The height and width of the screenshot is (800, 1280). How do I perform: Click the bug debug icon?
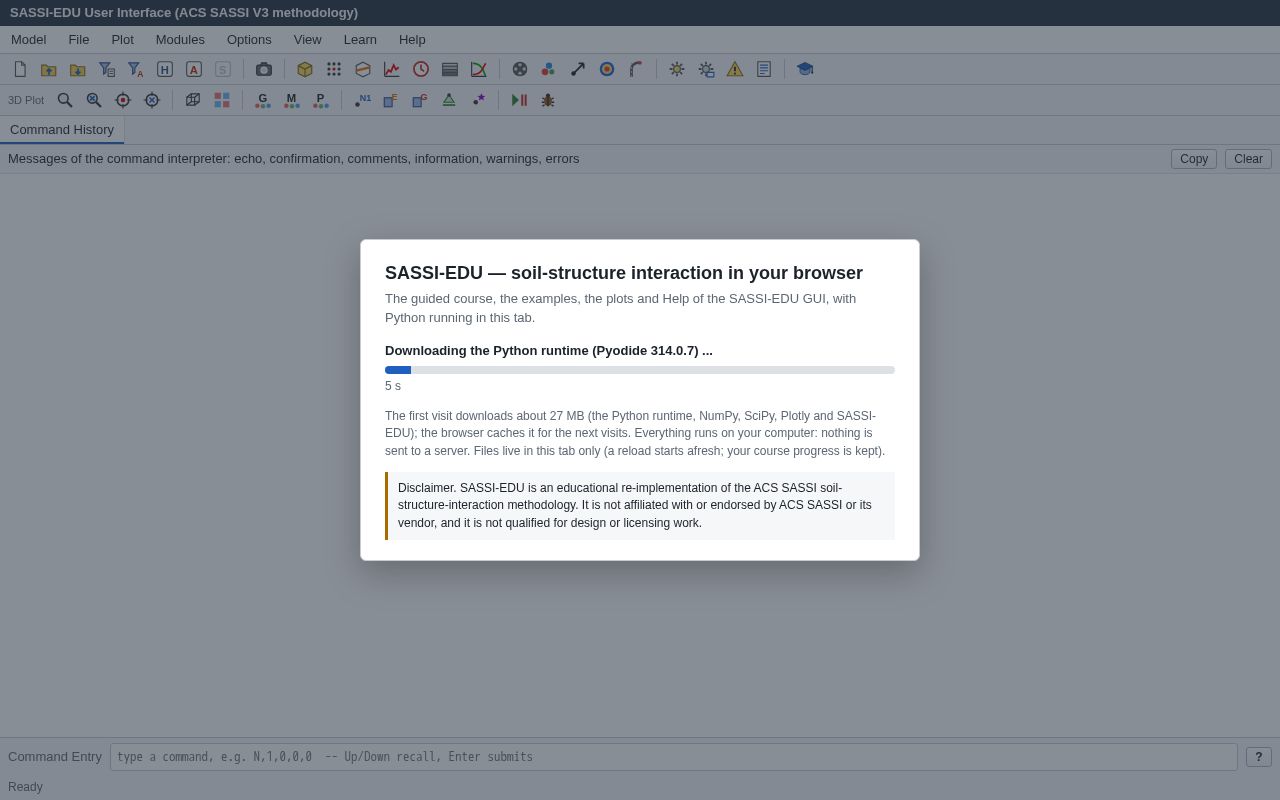tap(548, 100)
